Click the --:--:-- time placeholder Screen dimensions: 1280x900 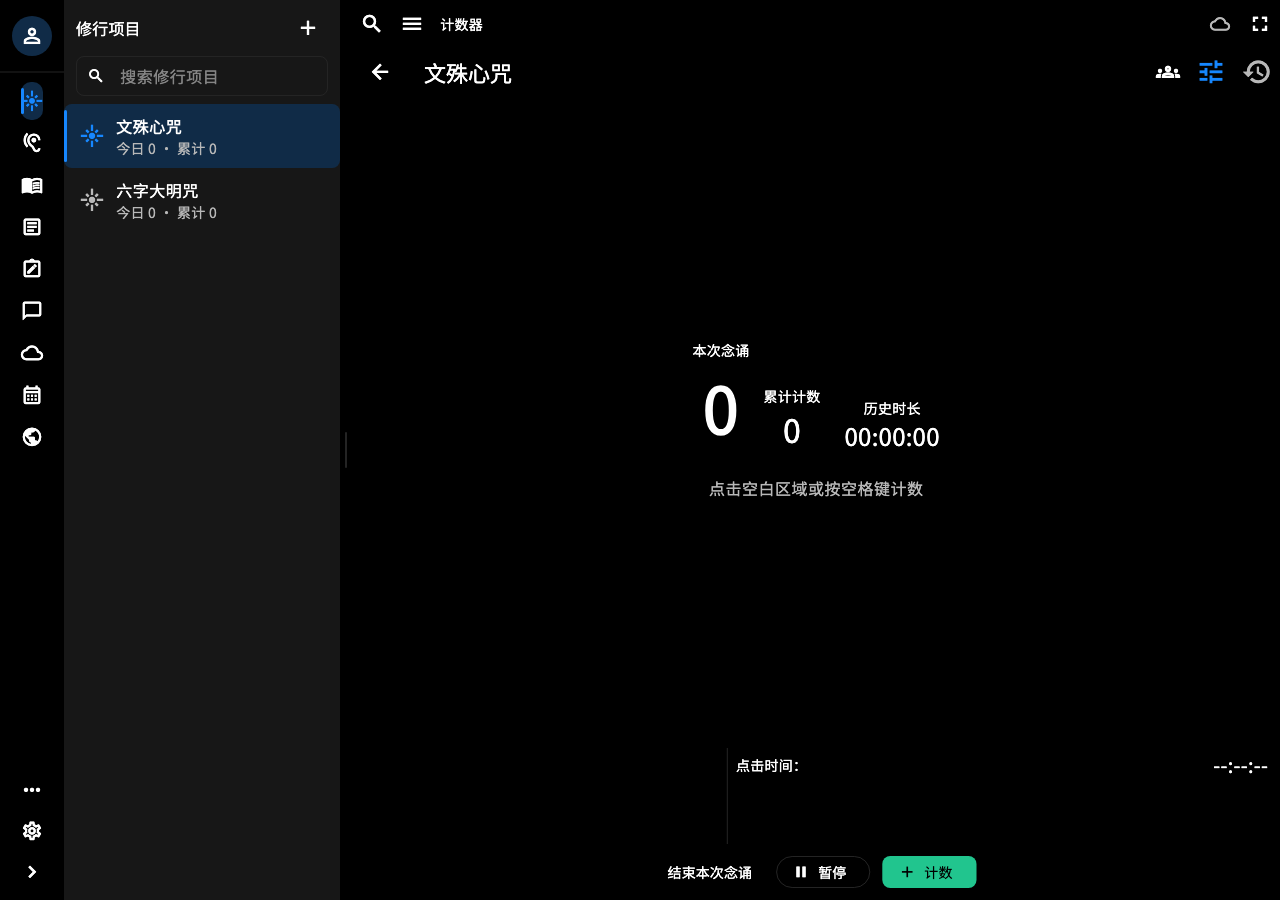pos(1241,767)
